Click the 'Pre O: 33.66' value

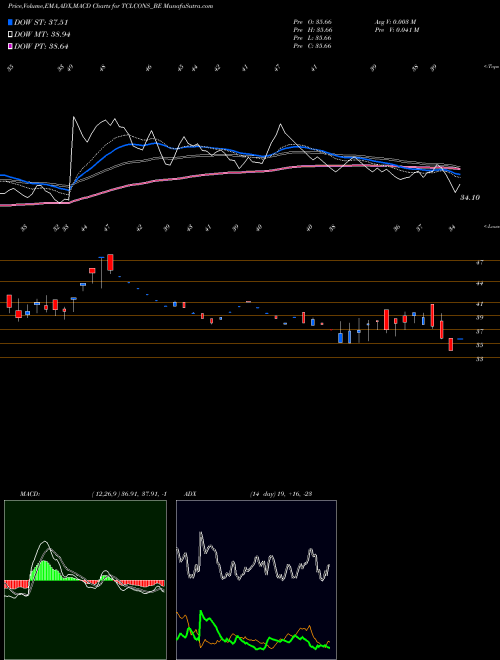pos(313,22)
